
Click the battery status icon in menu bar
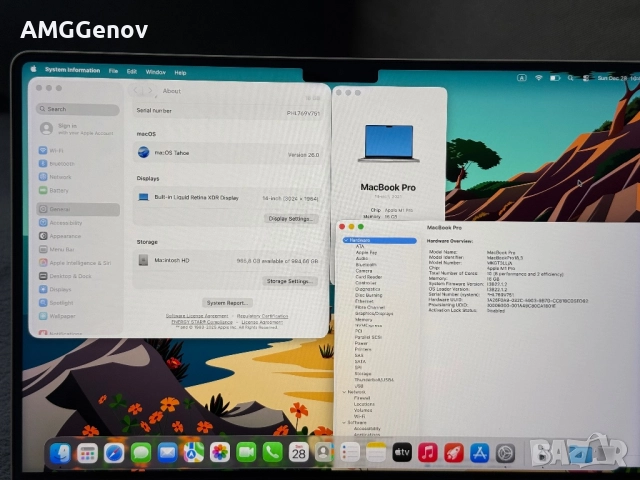click(555, 78)
